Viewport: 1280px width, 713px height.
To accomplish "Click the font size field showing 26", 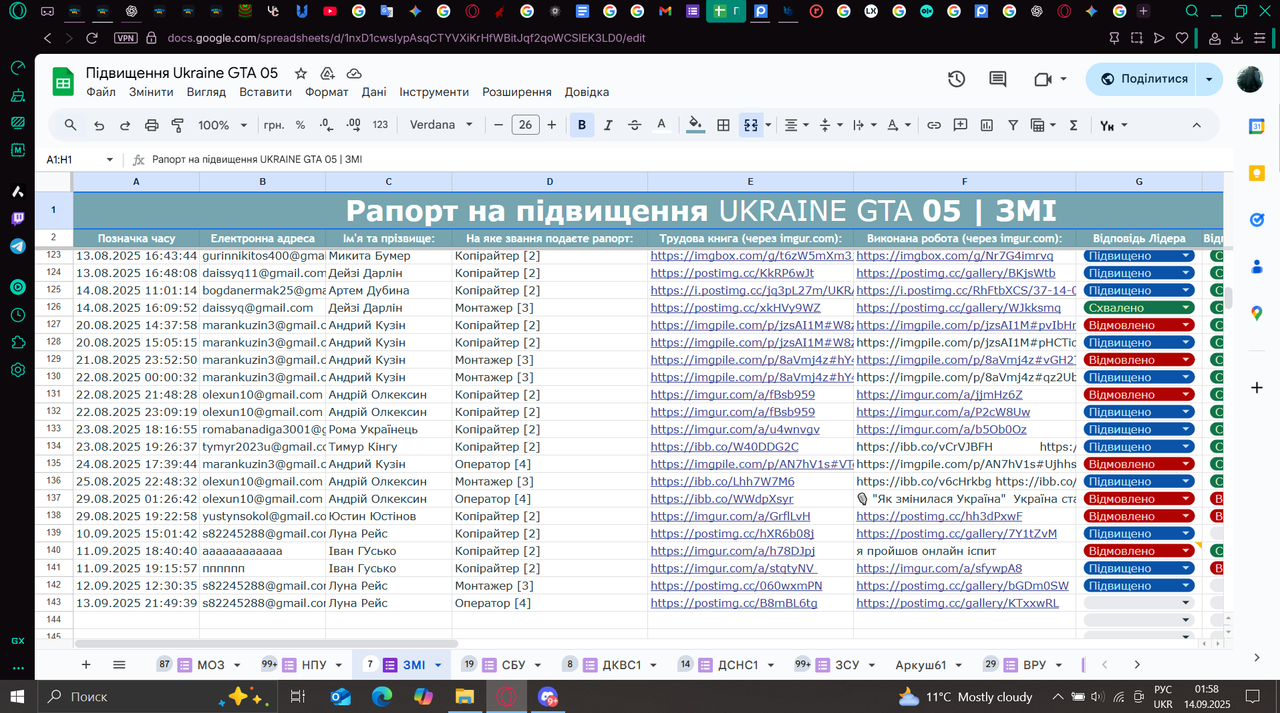I will 525,125.
